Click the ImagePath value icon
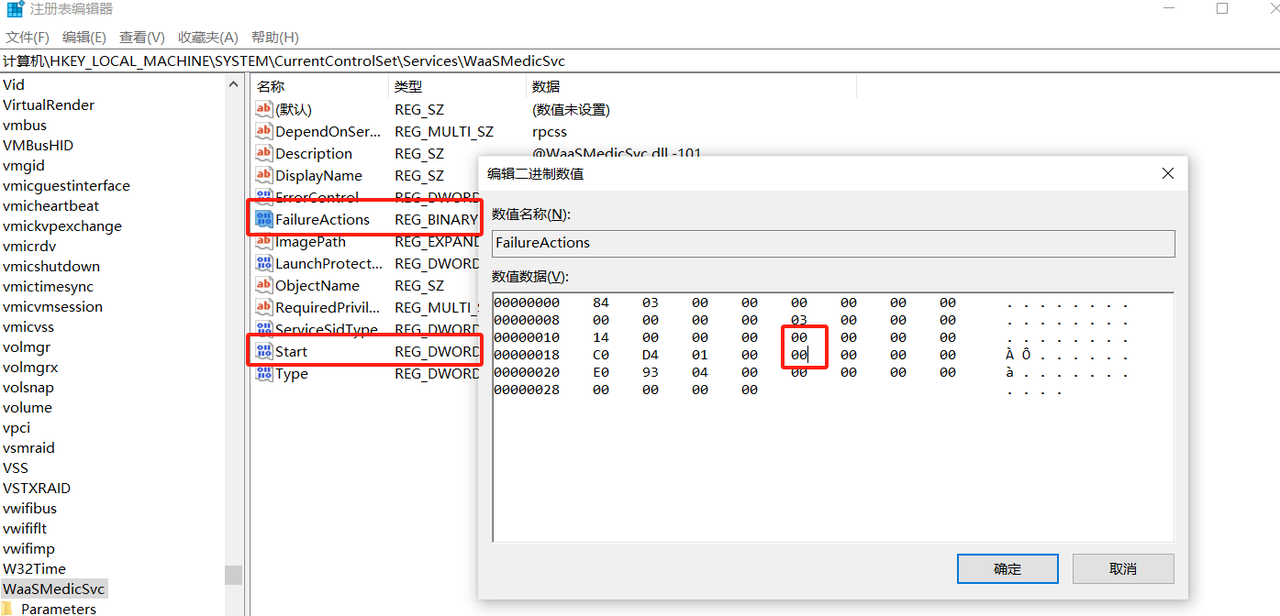The image size is (1280, 616). tap(264, 242)
